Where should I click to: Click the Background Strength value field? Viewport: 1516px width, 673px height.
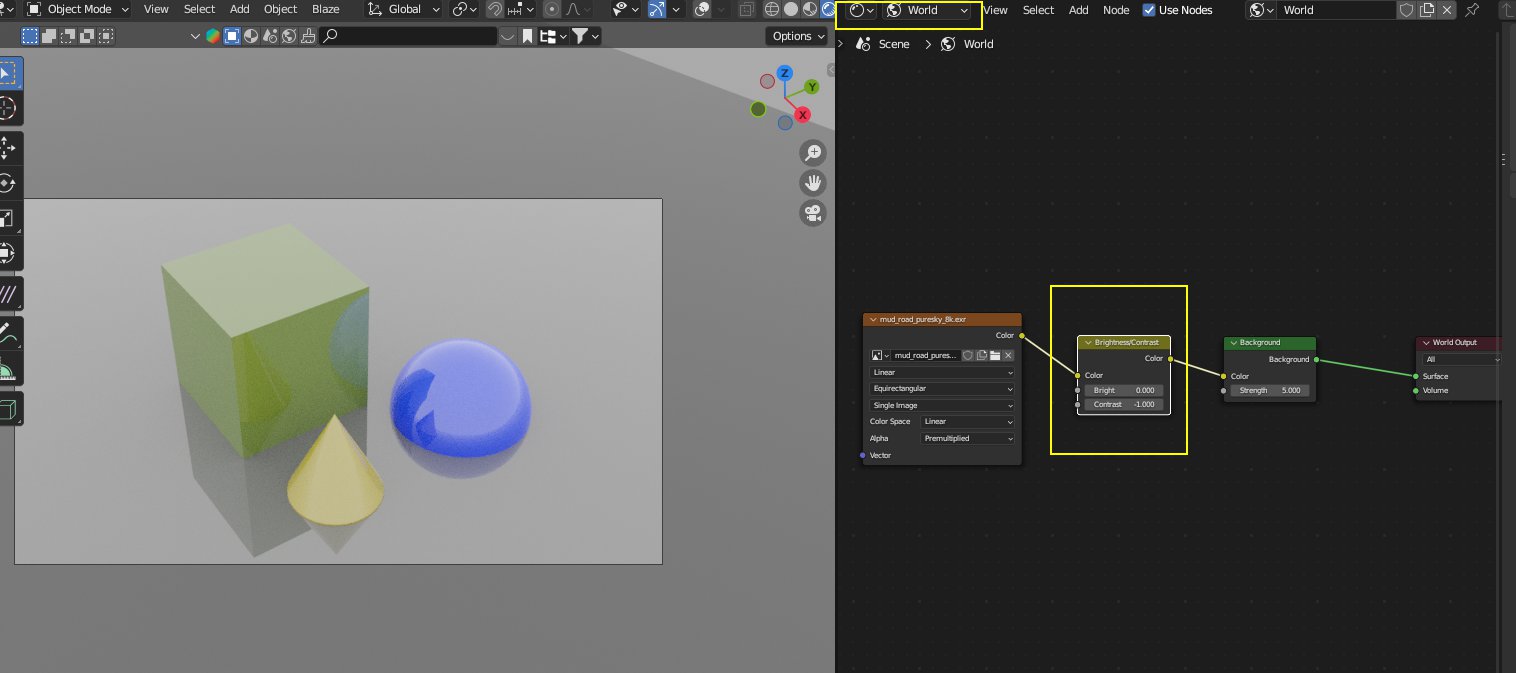[x=1270, y=390]
